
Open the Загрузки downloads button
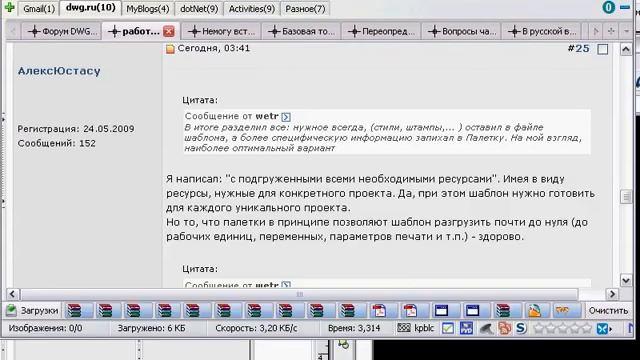(x=32, y=311)
